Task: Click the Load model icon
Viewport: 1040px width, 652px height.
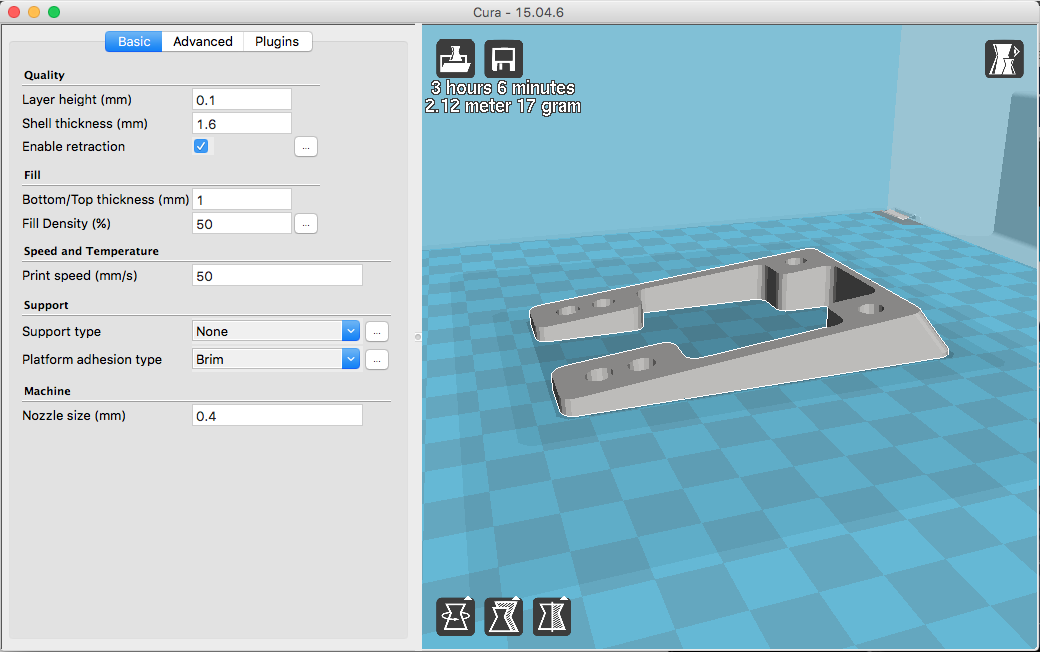Action: (456, 59)
